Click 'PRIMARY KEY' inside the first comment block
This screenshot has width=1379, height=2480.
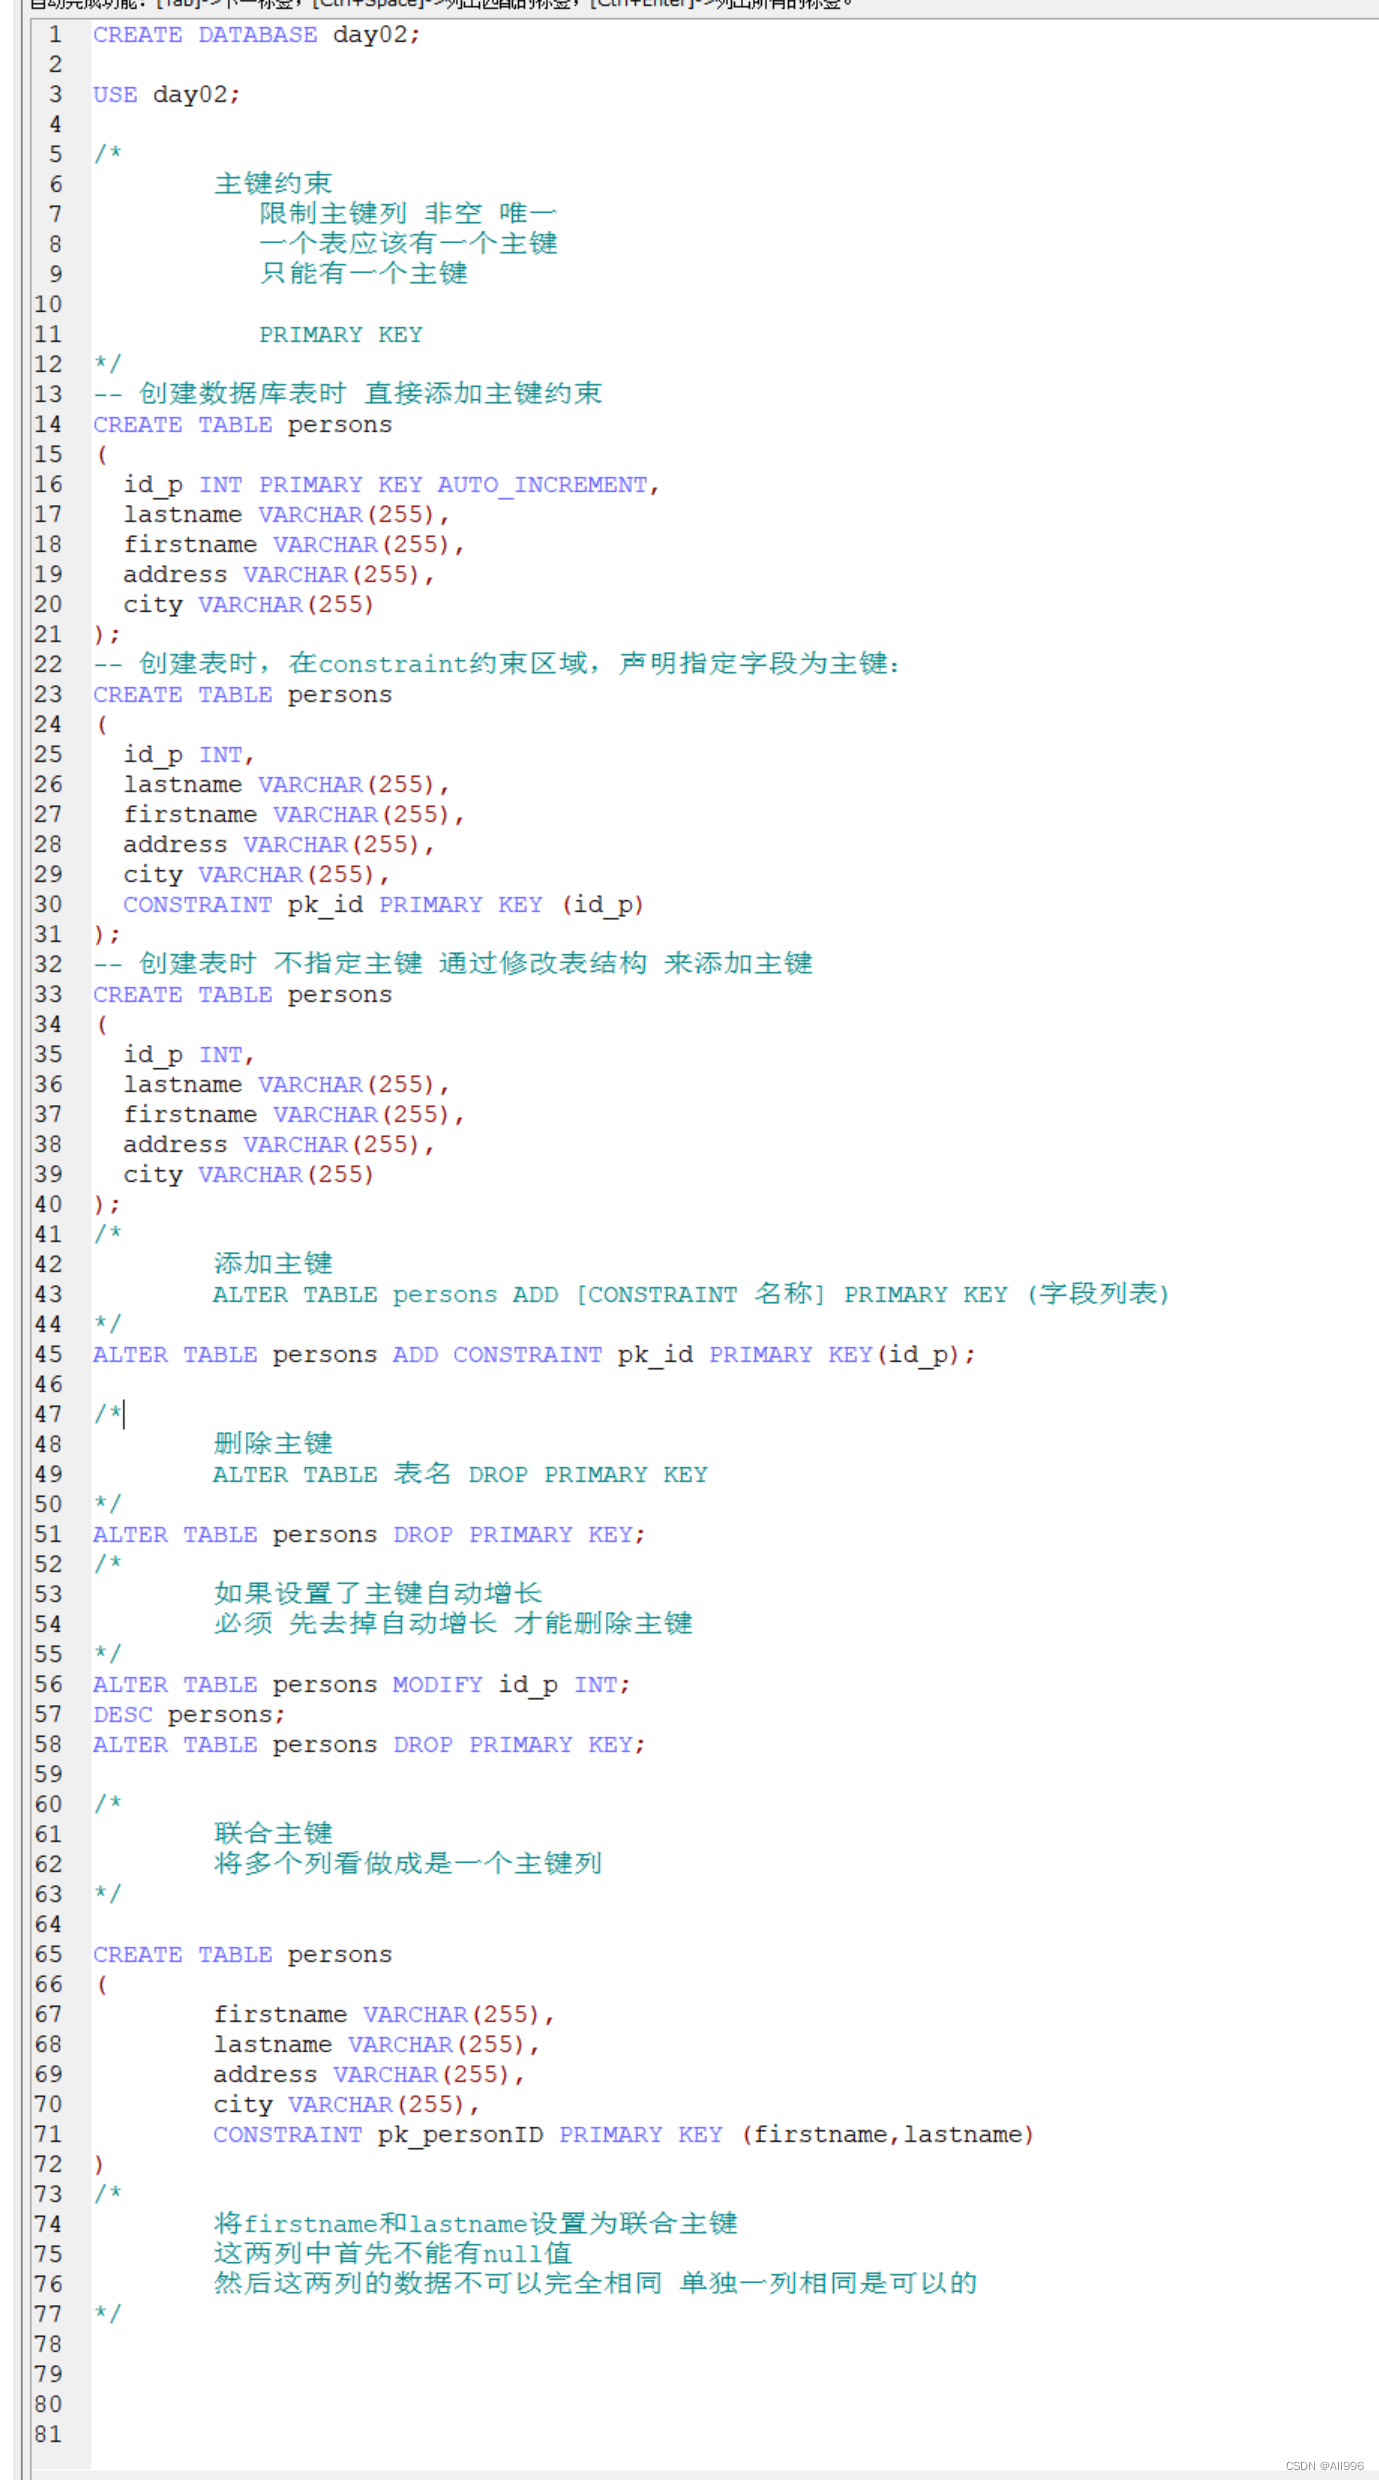coord(341,335)
